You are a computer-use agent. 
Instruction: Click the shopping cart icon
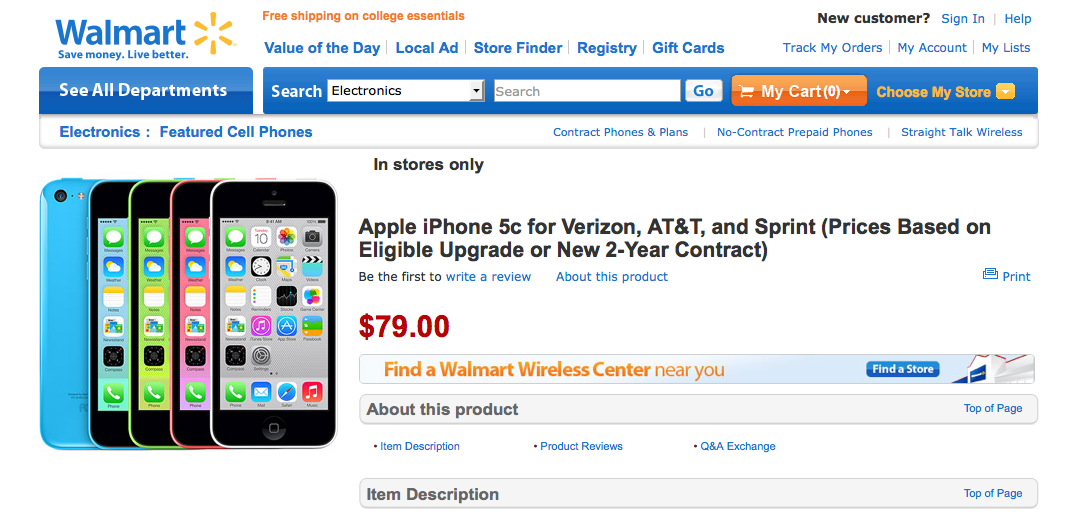(x=746, y=91)
